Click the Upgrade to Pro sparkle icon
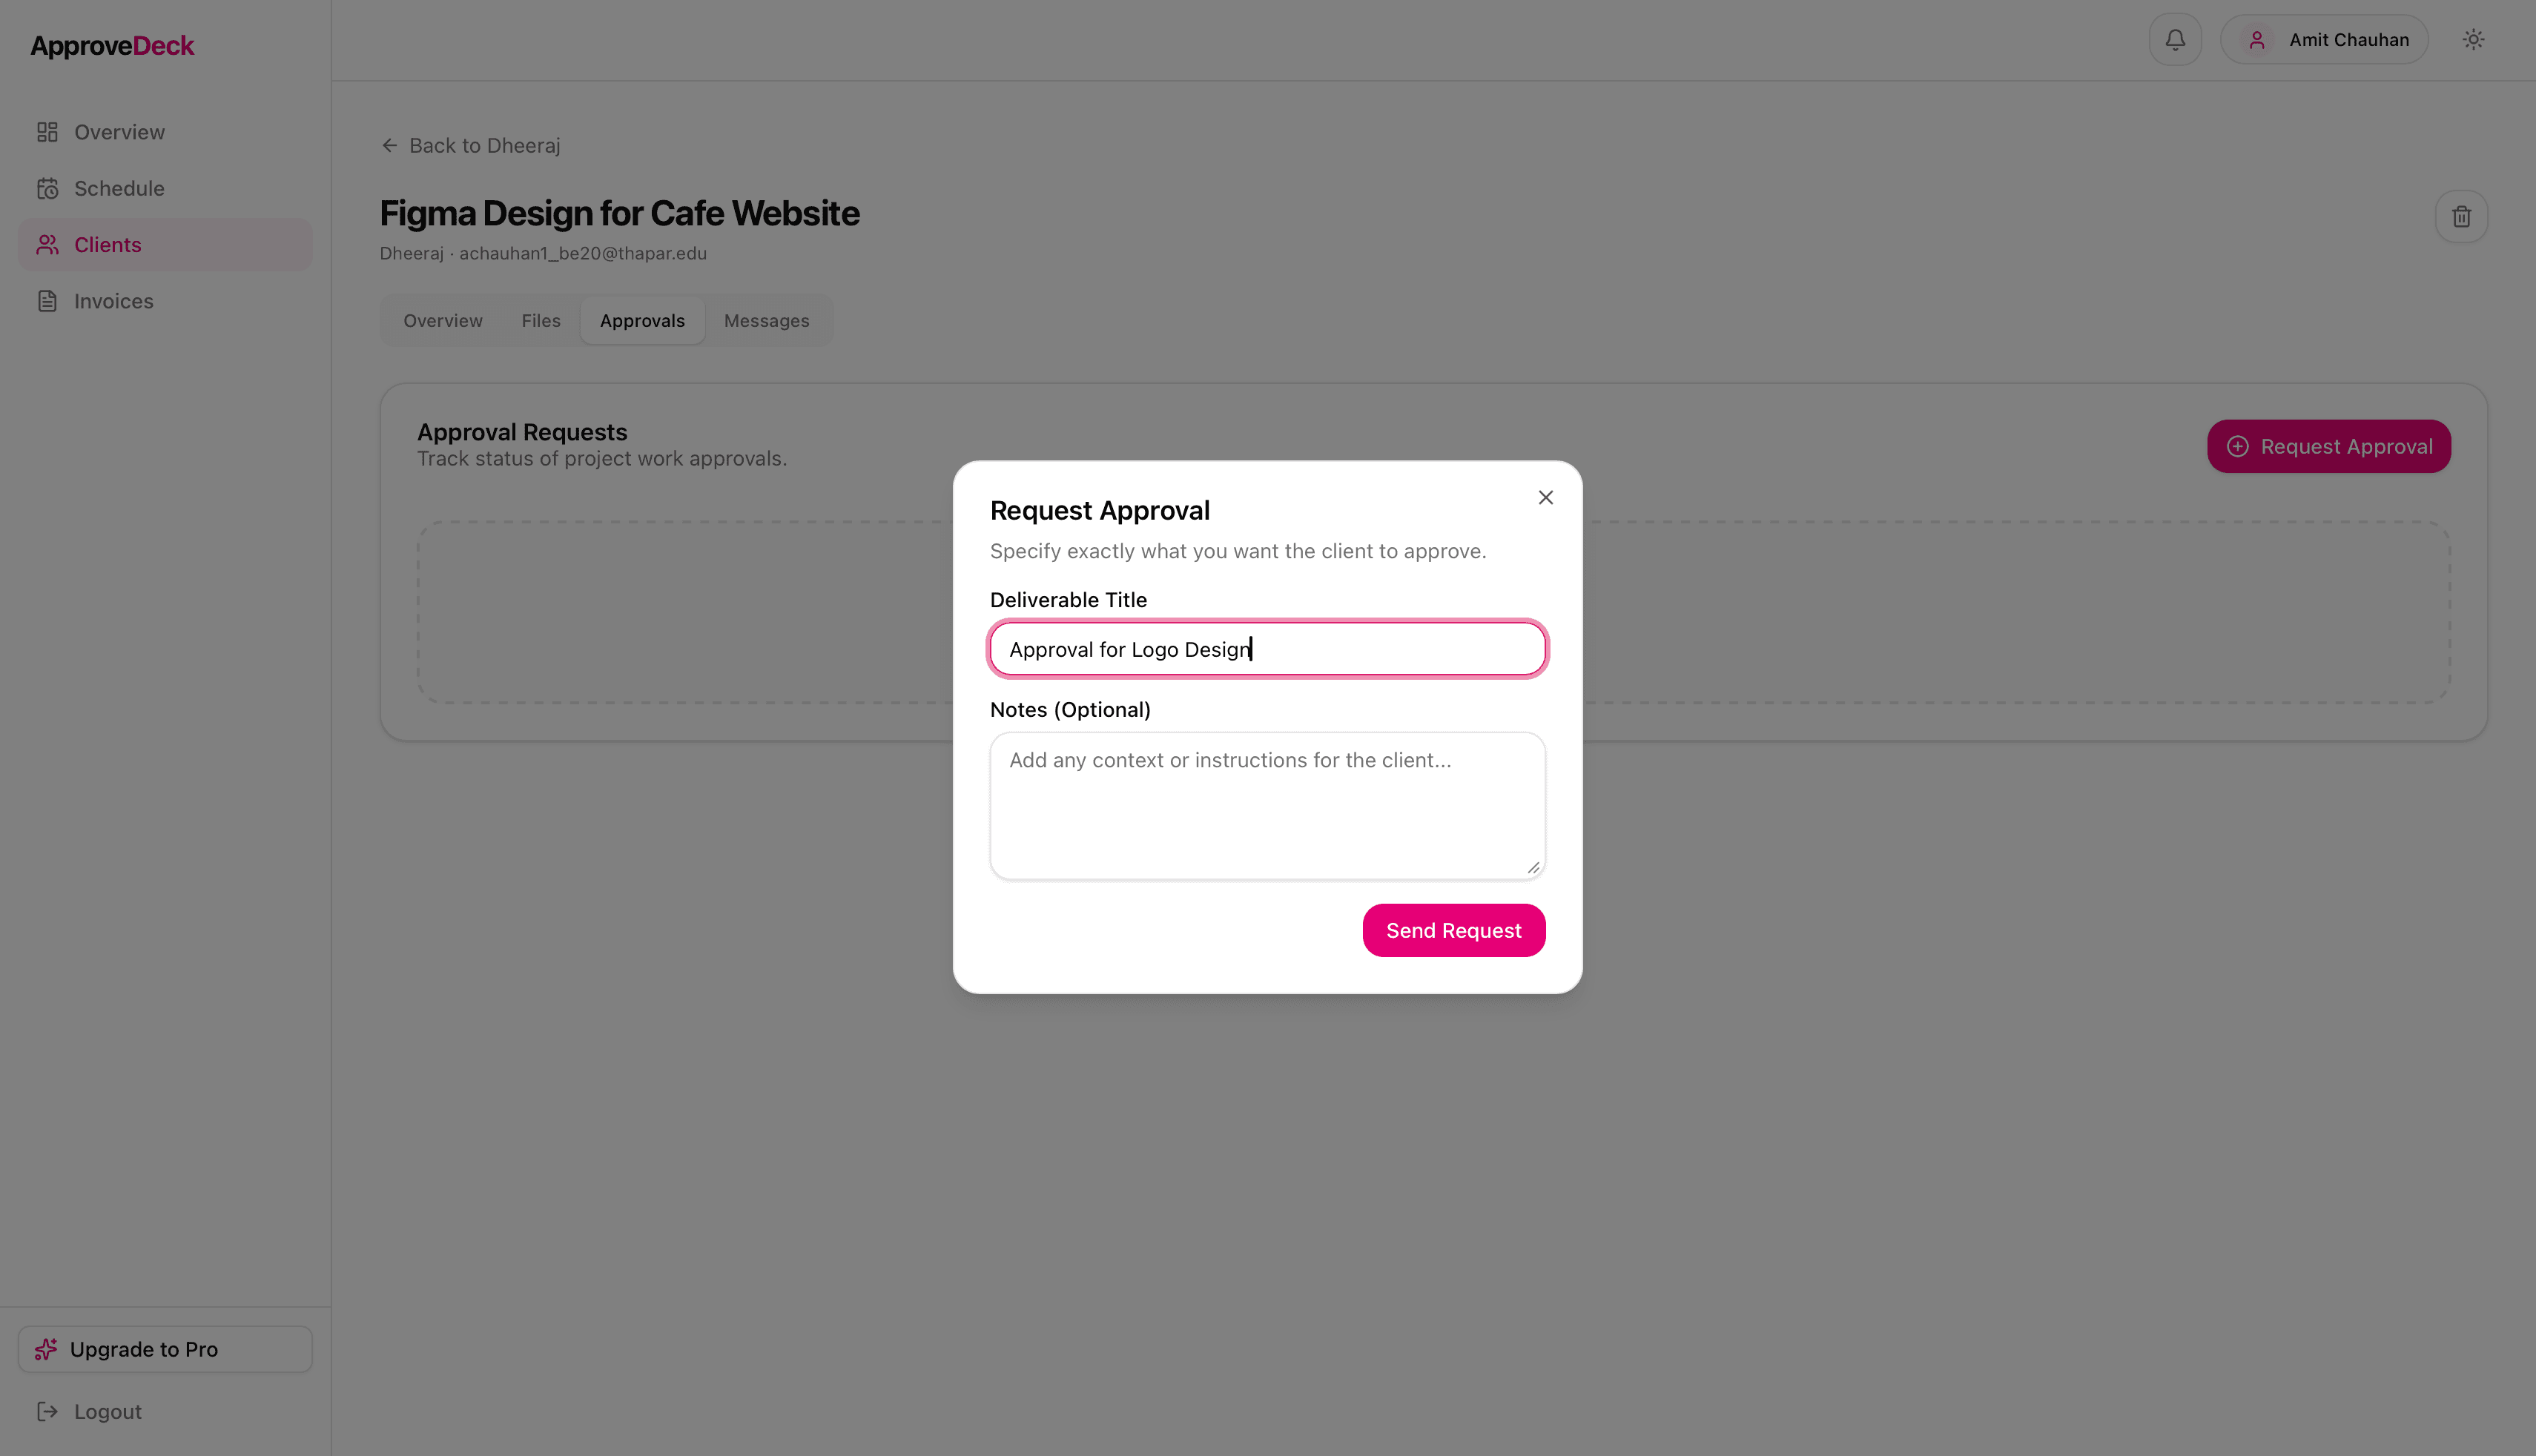 pos(46,1348)
